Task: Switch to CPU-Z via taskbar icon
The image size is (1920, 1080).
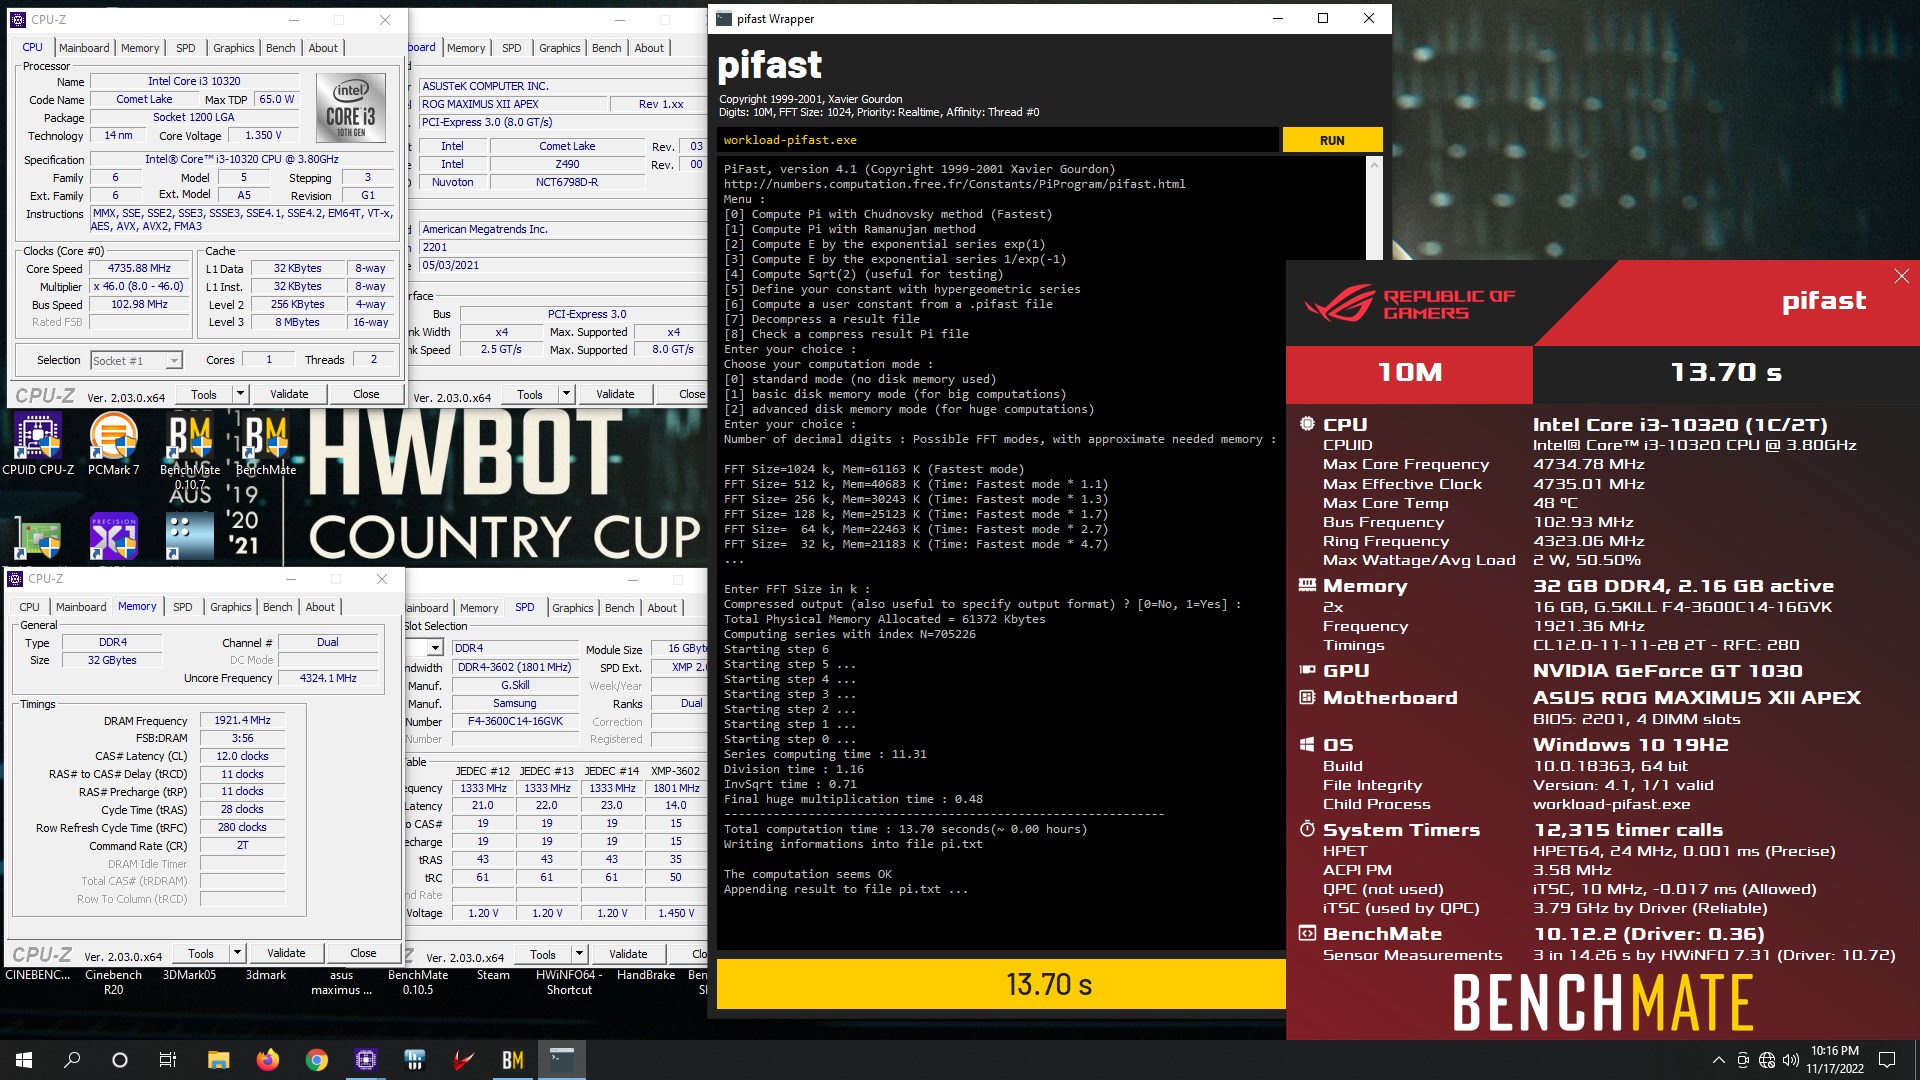Action: [x=365, y=1060]
